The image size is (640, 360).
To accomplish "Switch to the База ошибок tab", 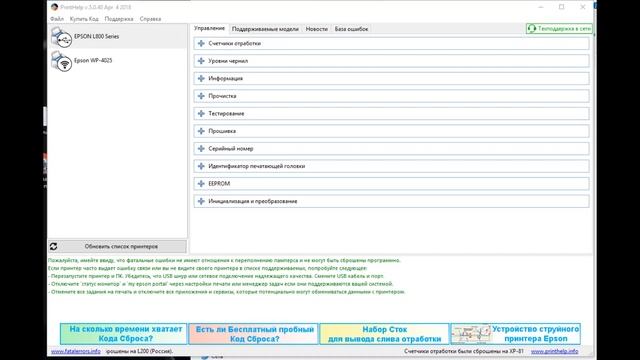I will [x=351, y=29].
